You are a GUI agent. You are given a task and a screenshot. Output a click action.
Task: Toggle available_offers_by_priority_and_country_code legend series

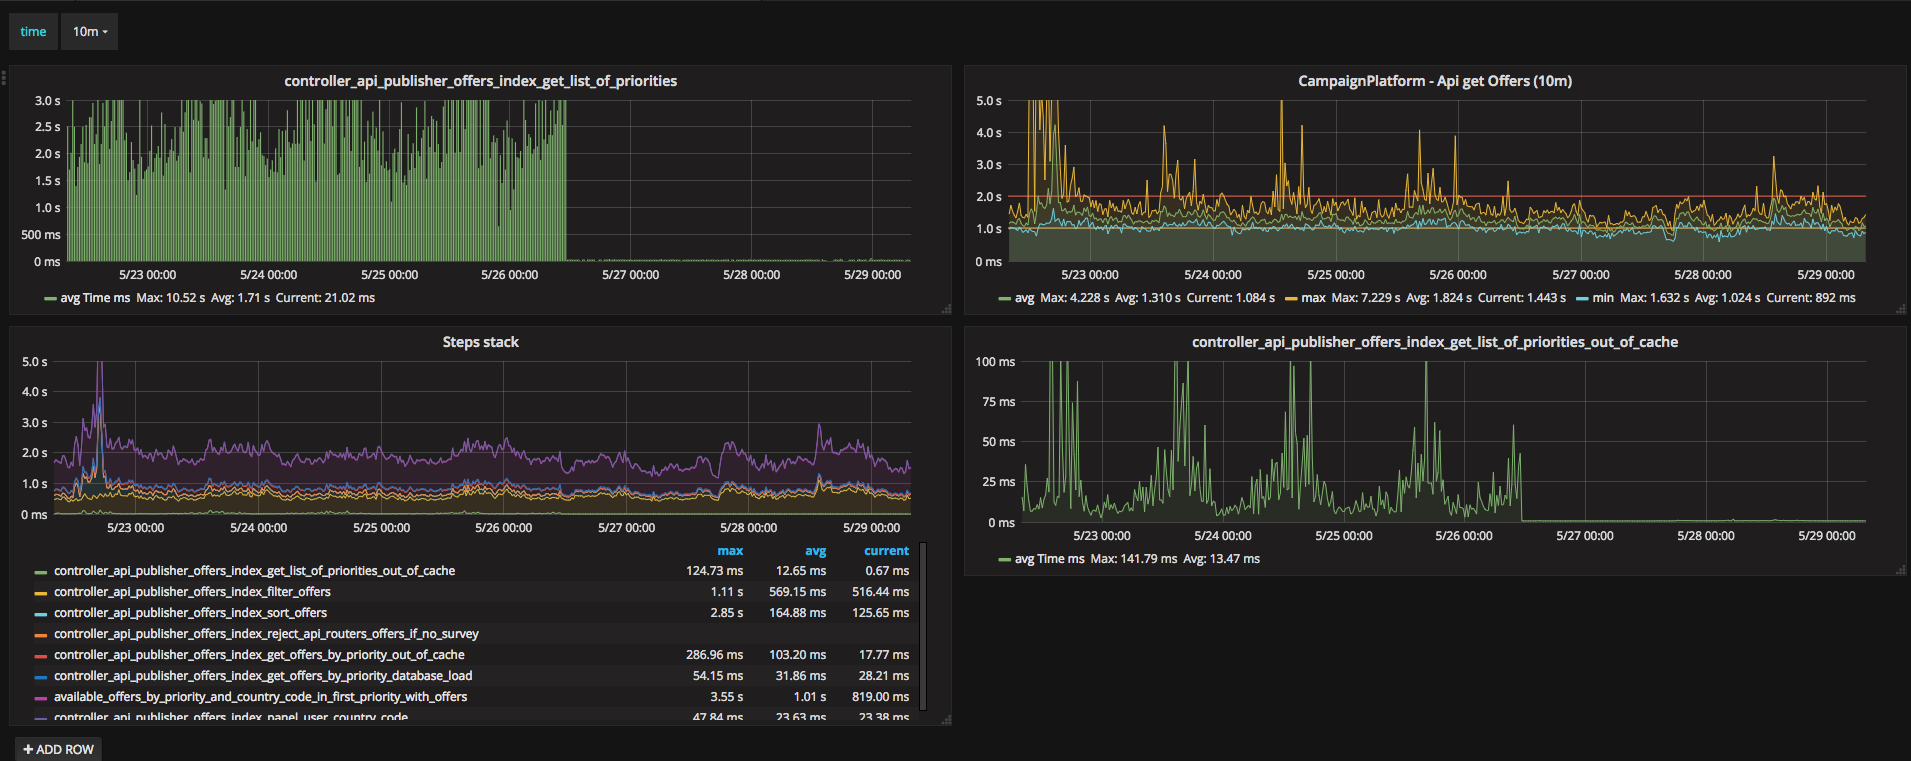pos(260,697)
